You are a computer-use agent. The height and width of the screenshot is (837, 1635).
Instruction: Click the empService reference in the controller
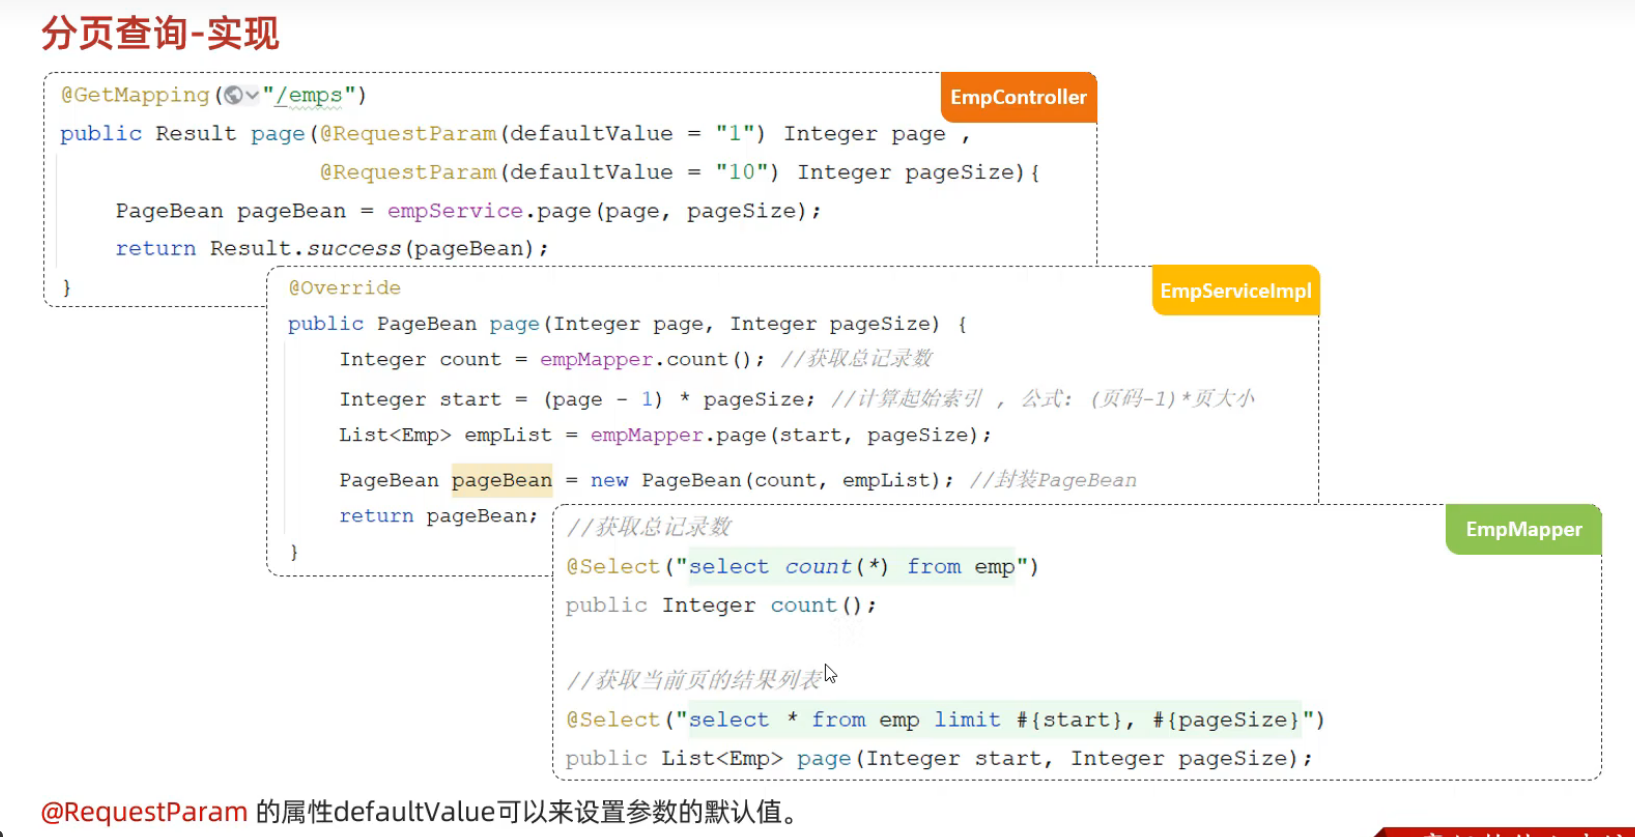[454, 211]
